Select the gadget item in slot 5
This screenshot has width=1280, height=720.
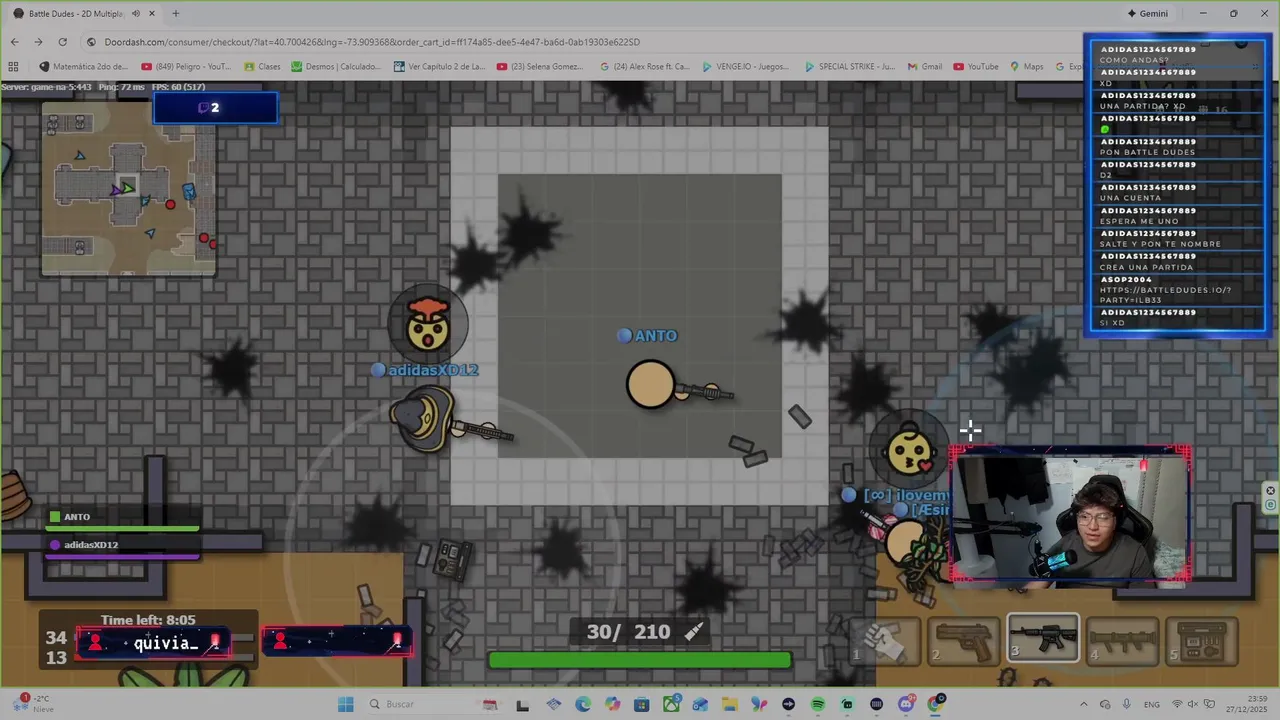1203,640
